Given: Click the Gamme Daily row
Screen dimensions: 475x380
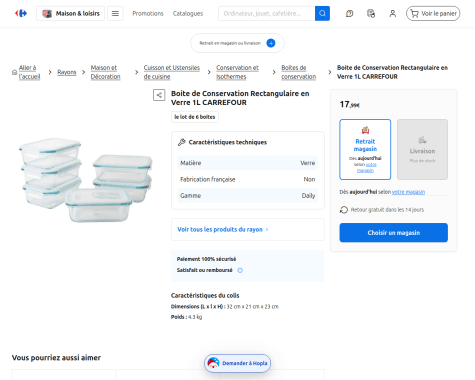Looking at the screenshot, I should pos(247,196).
